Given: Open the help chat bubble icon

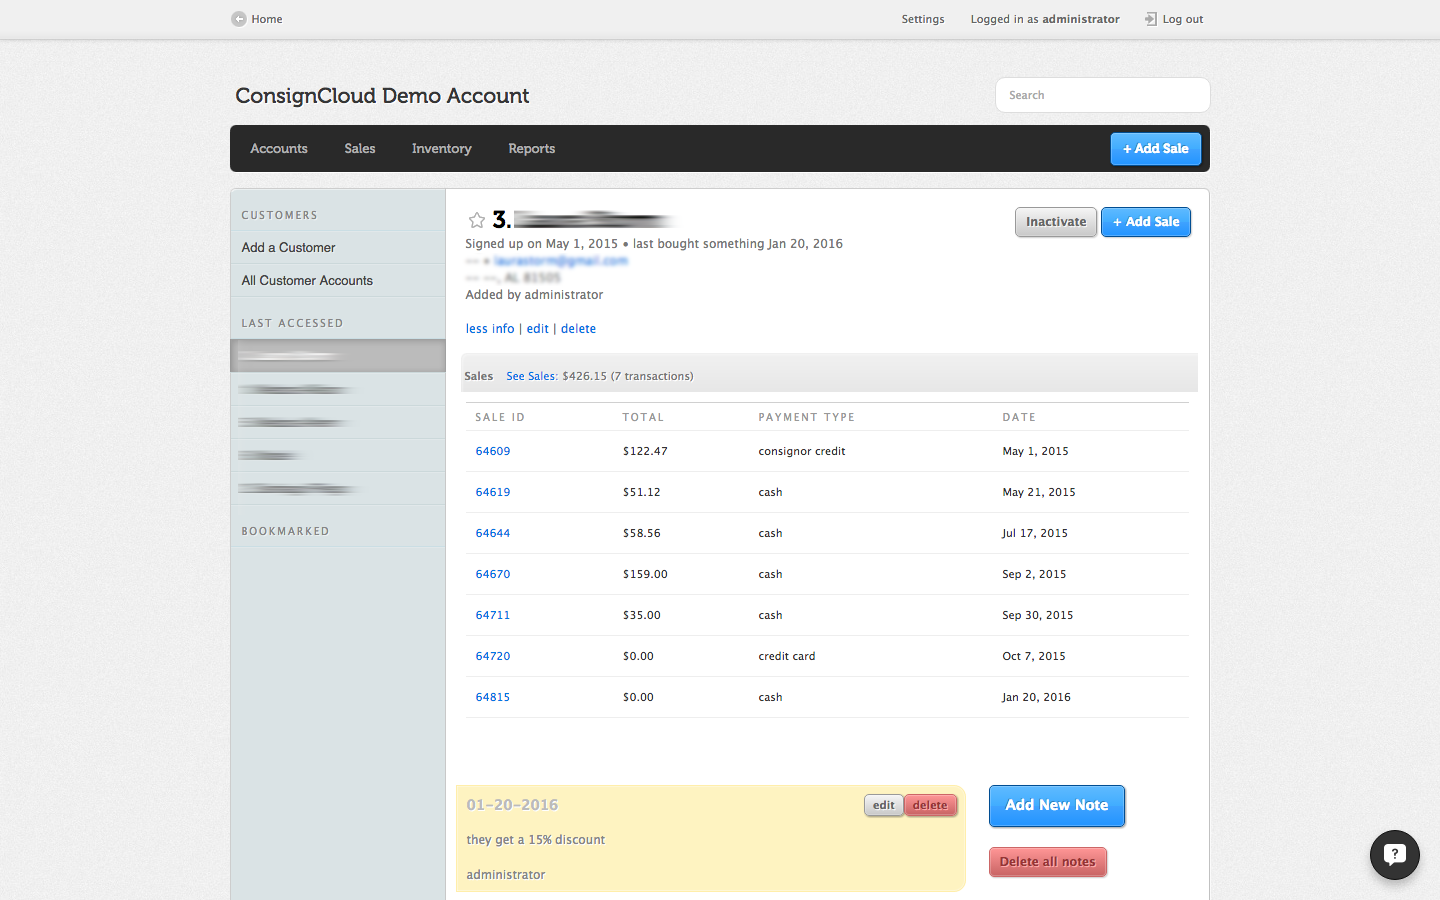Looking at the screenshot, I should click(1394, 855).
